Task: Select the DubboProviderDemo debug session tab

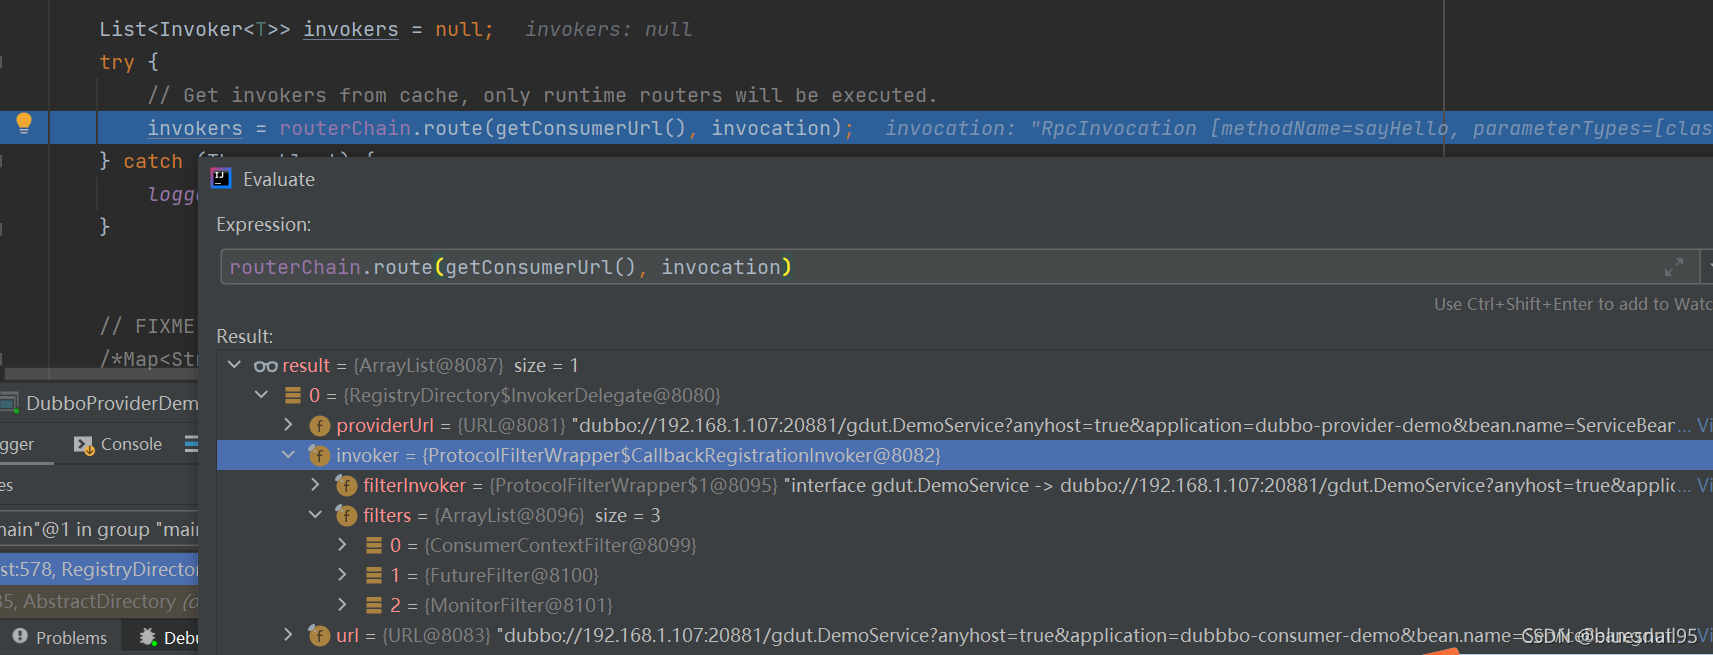Action: click(x=99, y=403)
